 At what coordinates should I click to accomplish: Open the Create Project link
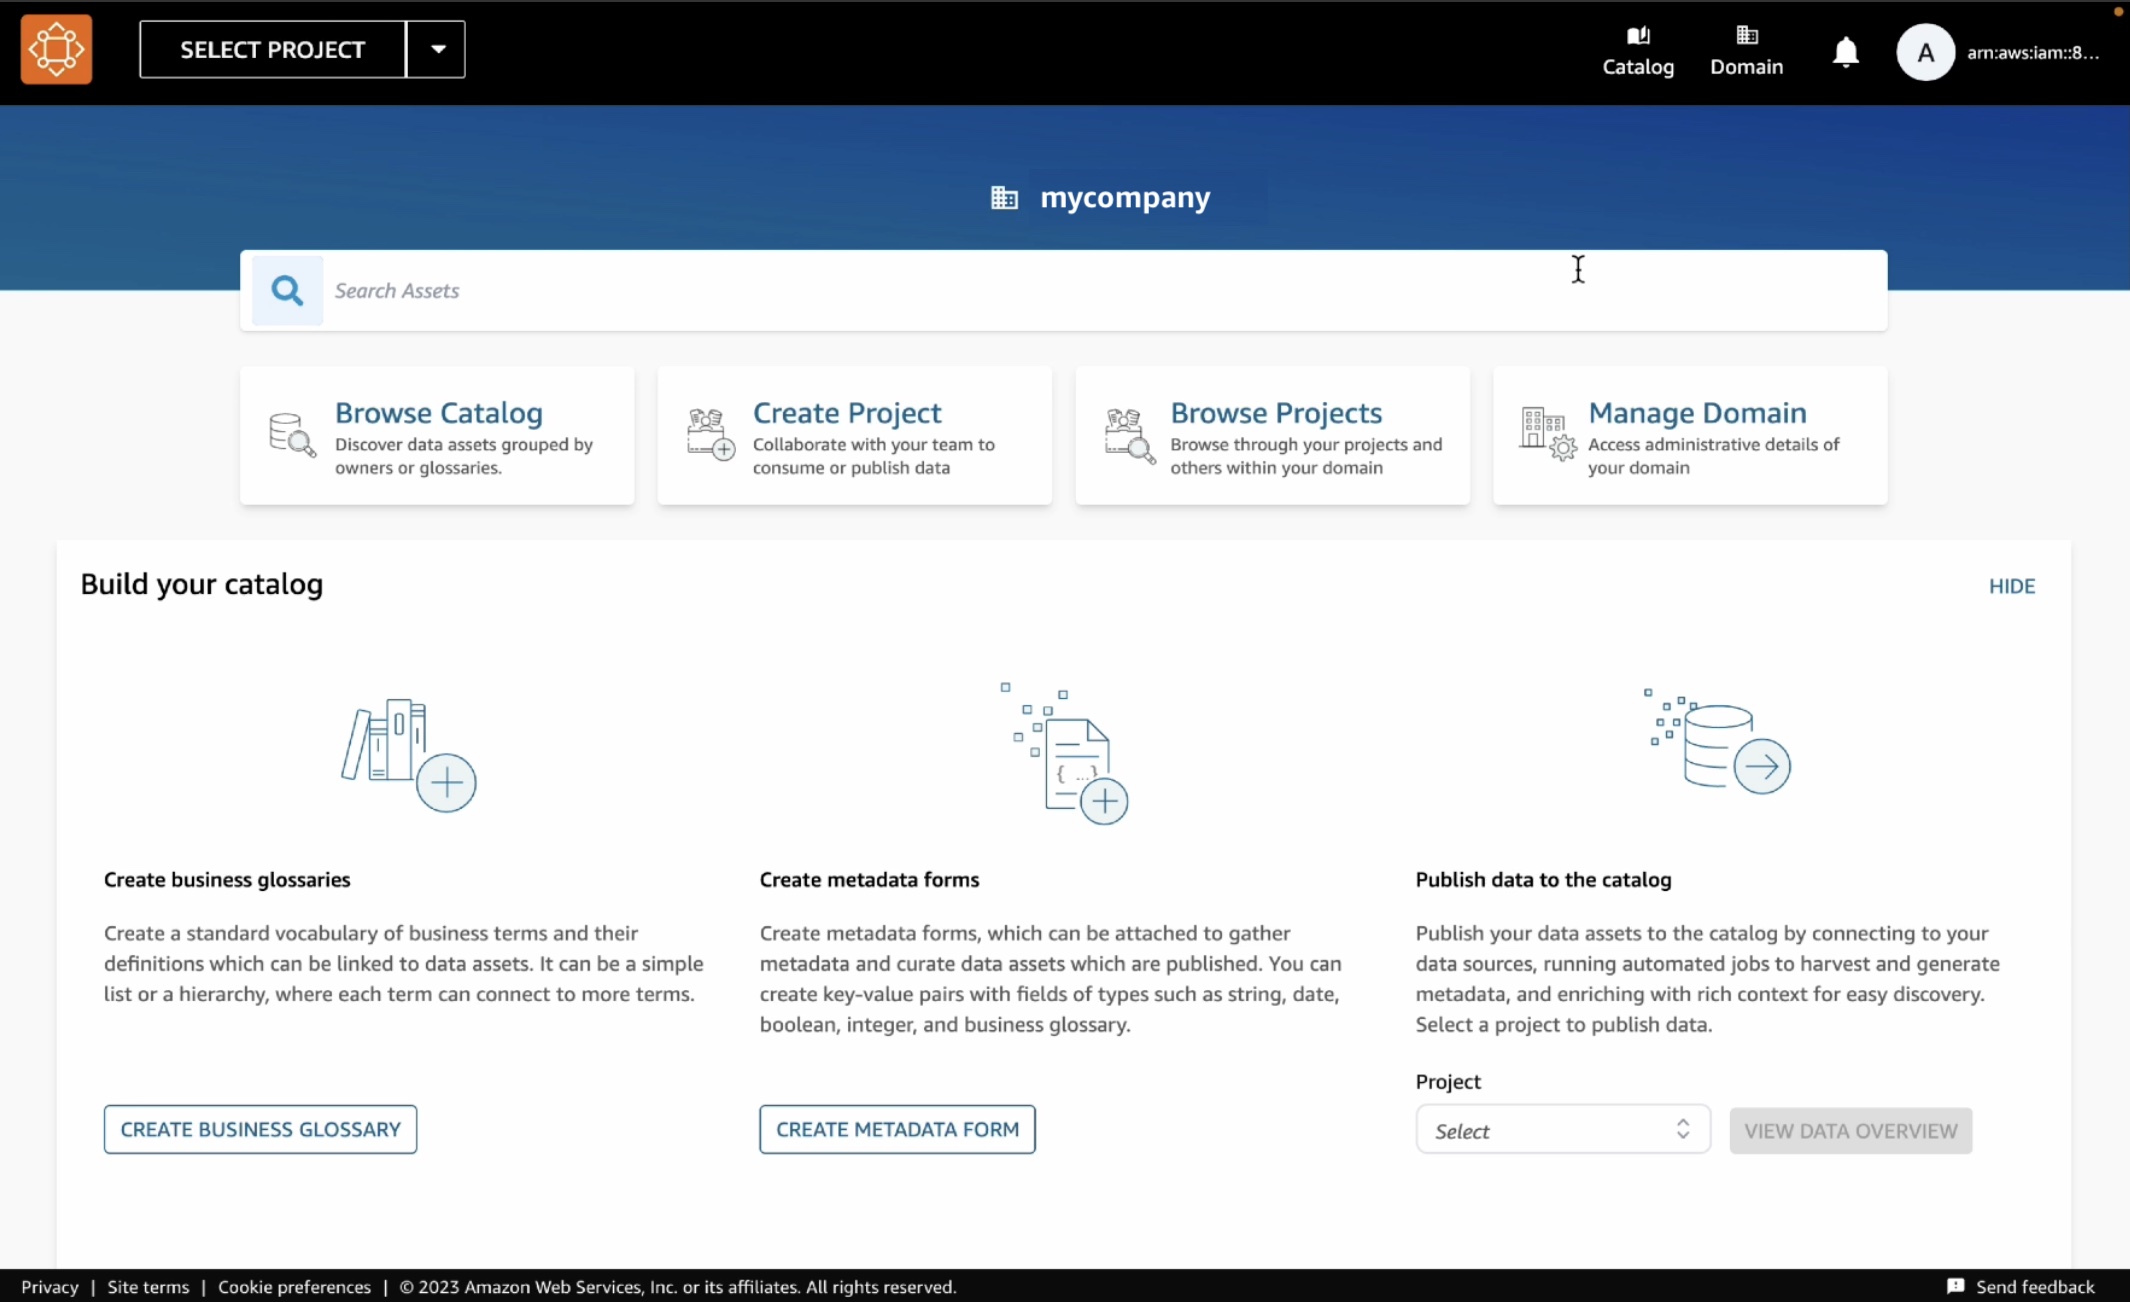pyautogui.click(x=846, y=413)
